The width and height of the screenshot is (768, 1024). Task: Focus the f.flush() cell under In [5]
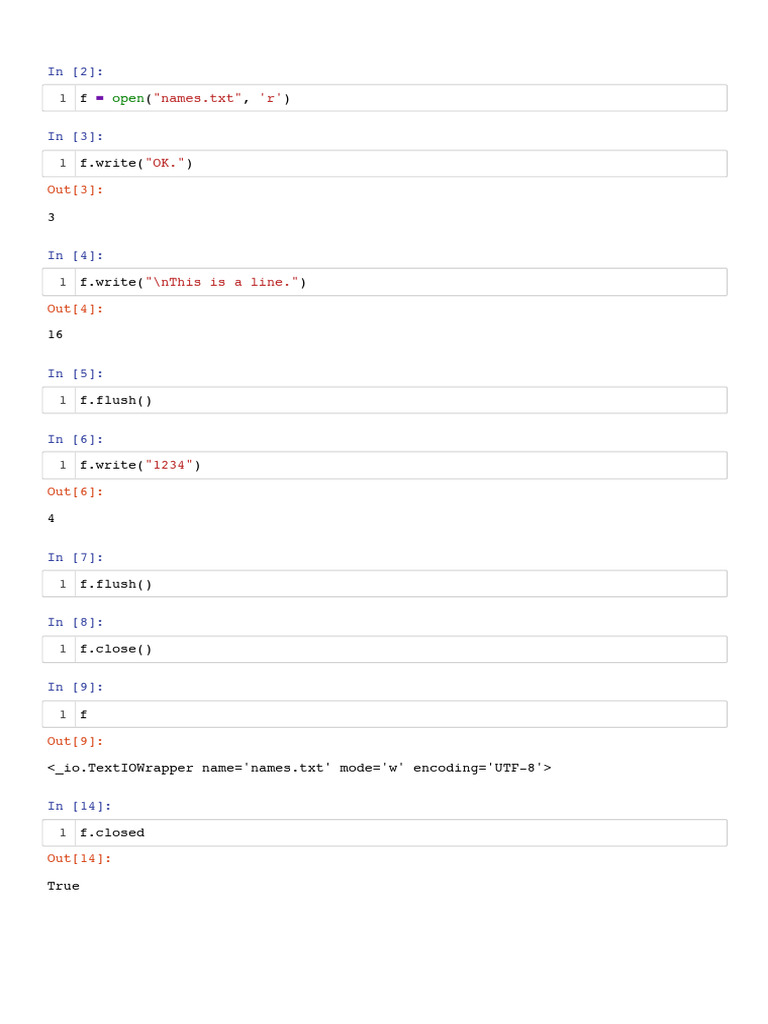pos(400,400)
